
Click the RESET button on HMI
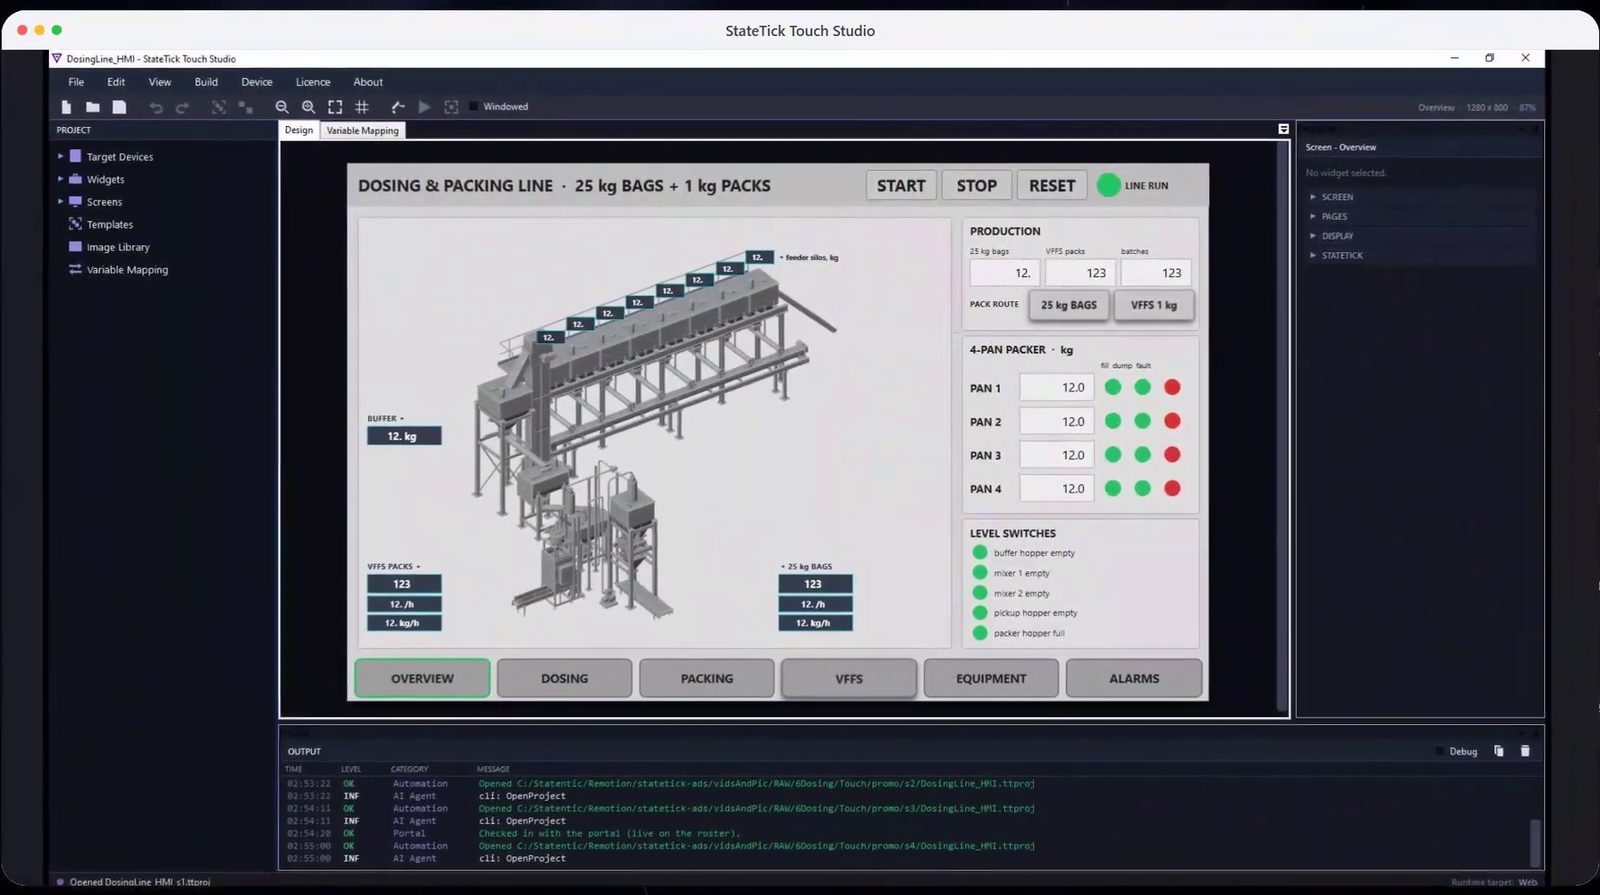1052,186
